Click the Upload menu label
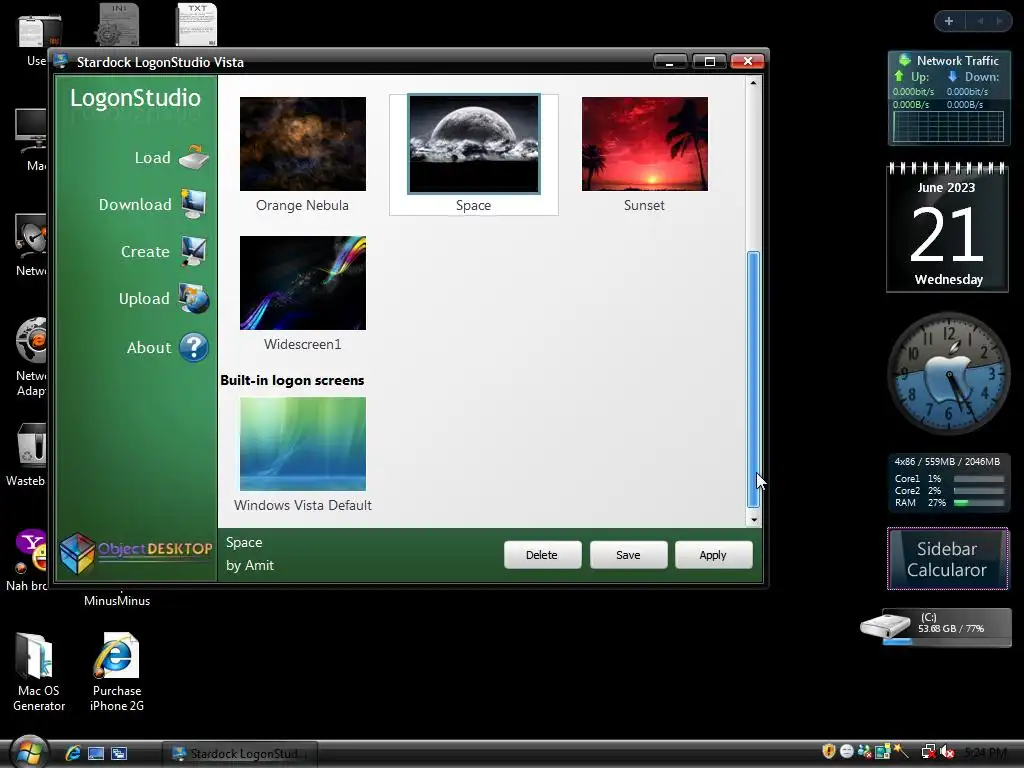1024x768 pixels. pyautogui.click(x=144, y=298)
